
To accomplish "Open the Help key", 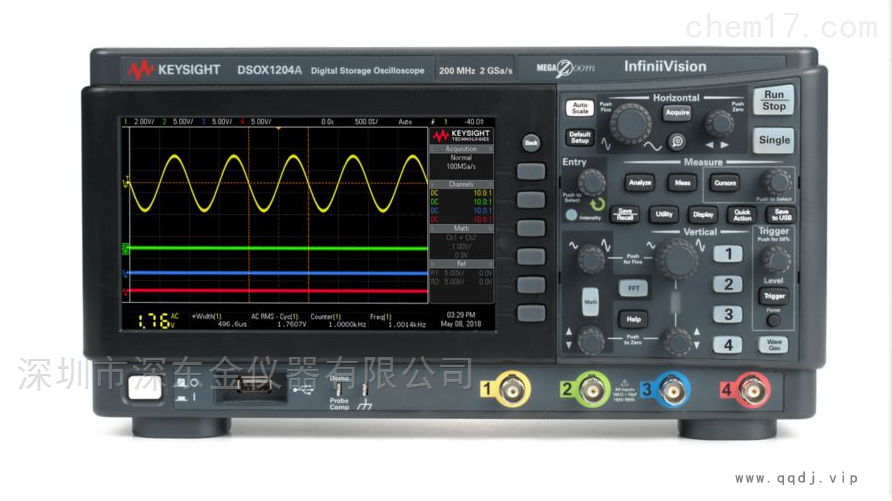I will point(633,319).
